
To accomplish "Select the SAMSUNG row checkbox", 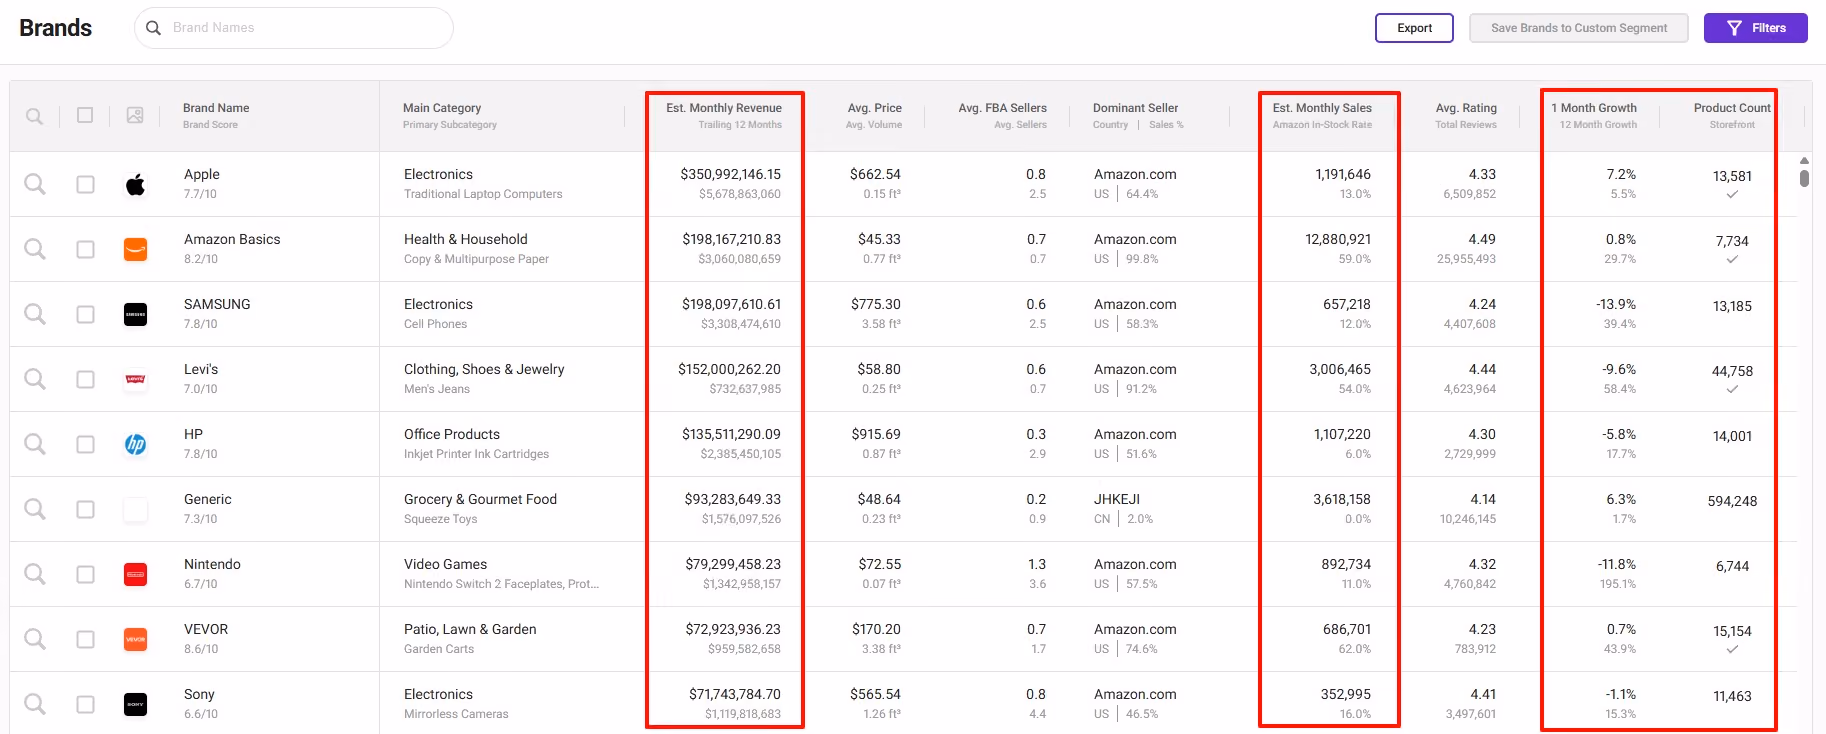I will pyautogui.click(x=86, y=314).
